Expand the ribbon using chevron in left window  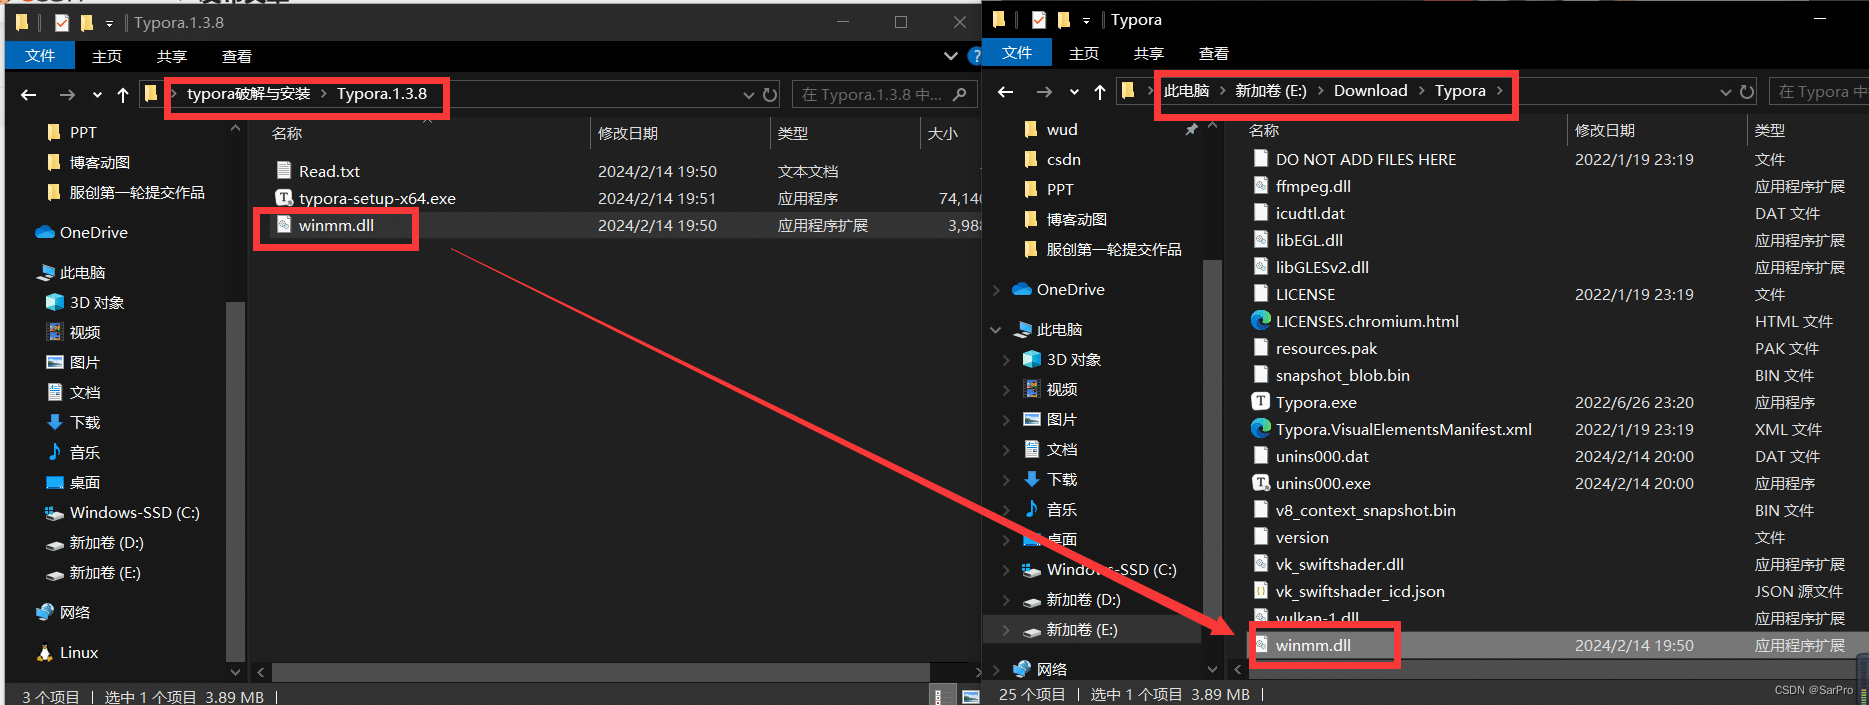950,56
